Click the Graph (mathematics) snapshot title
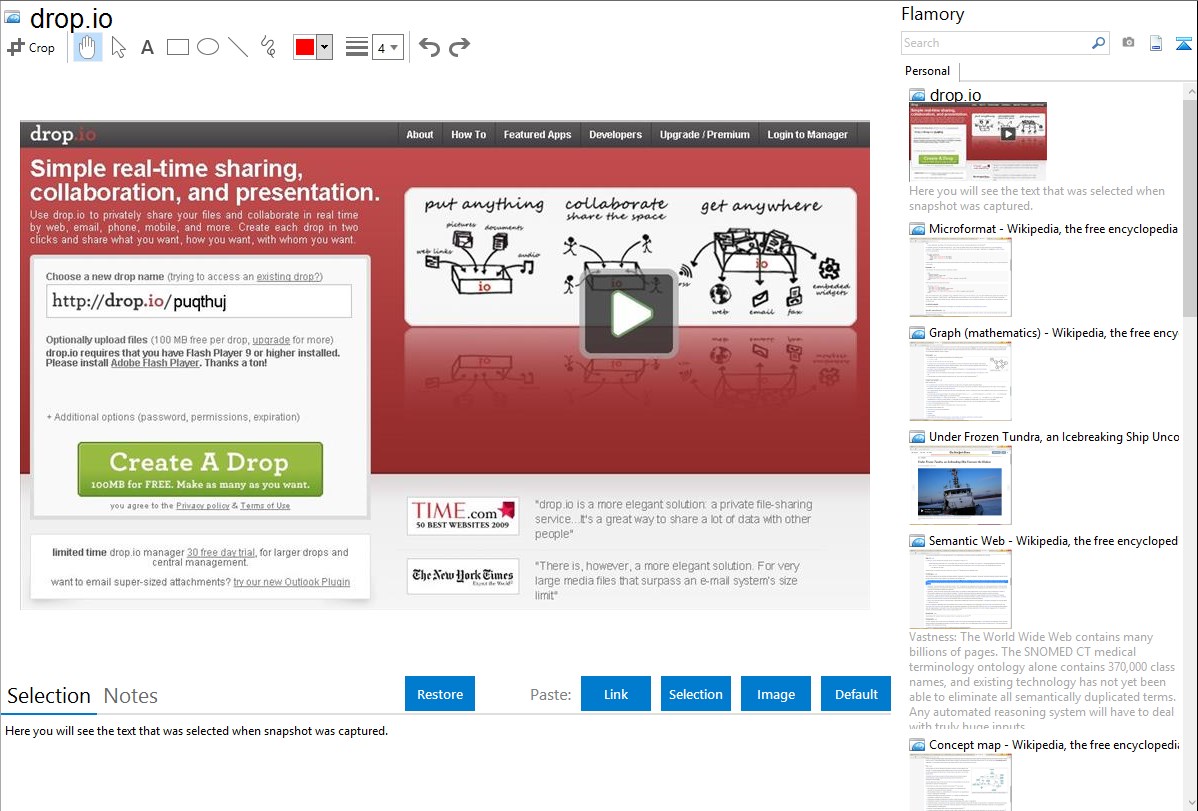The width and height of the screenshot is (1198, 811). tap(1054, 333)
